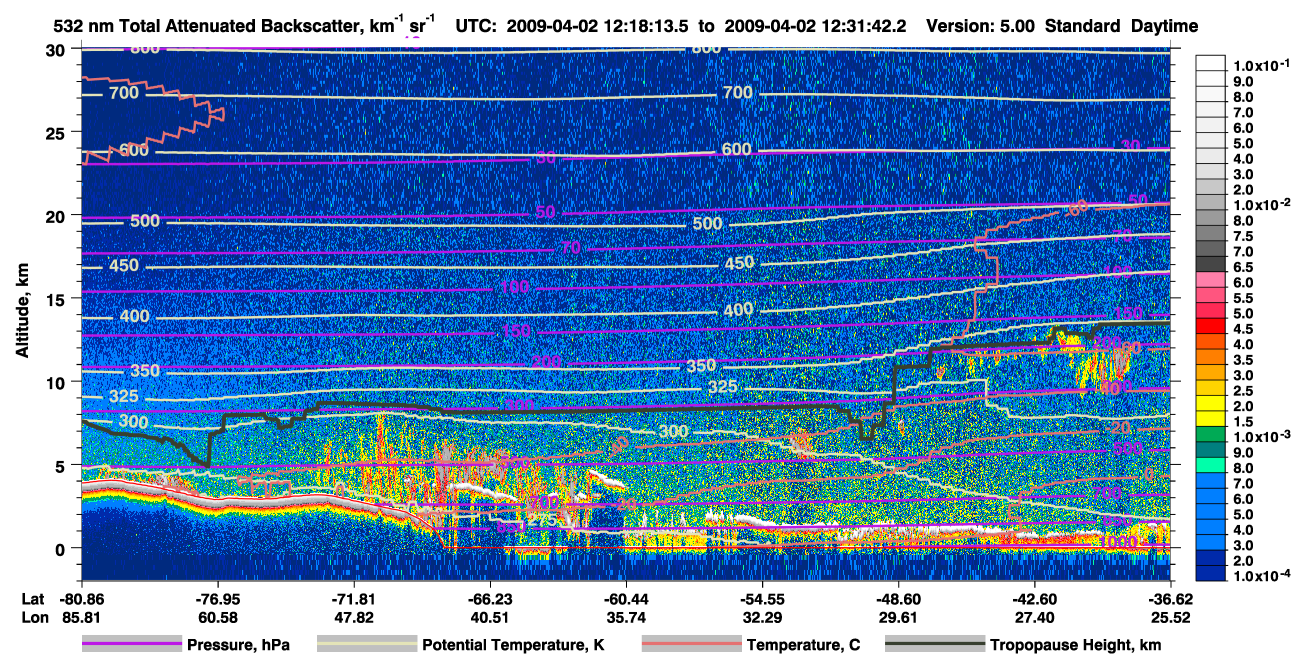
Task: Click the longitude value 40.51
Action: [x=489, y=618]
